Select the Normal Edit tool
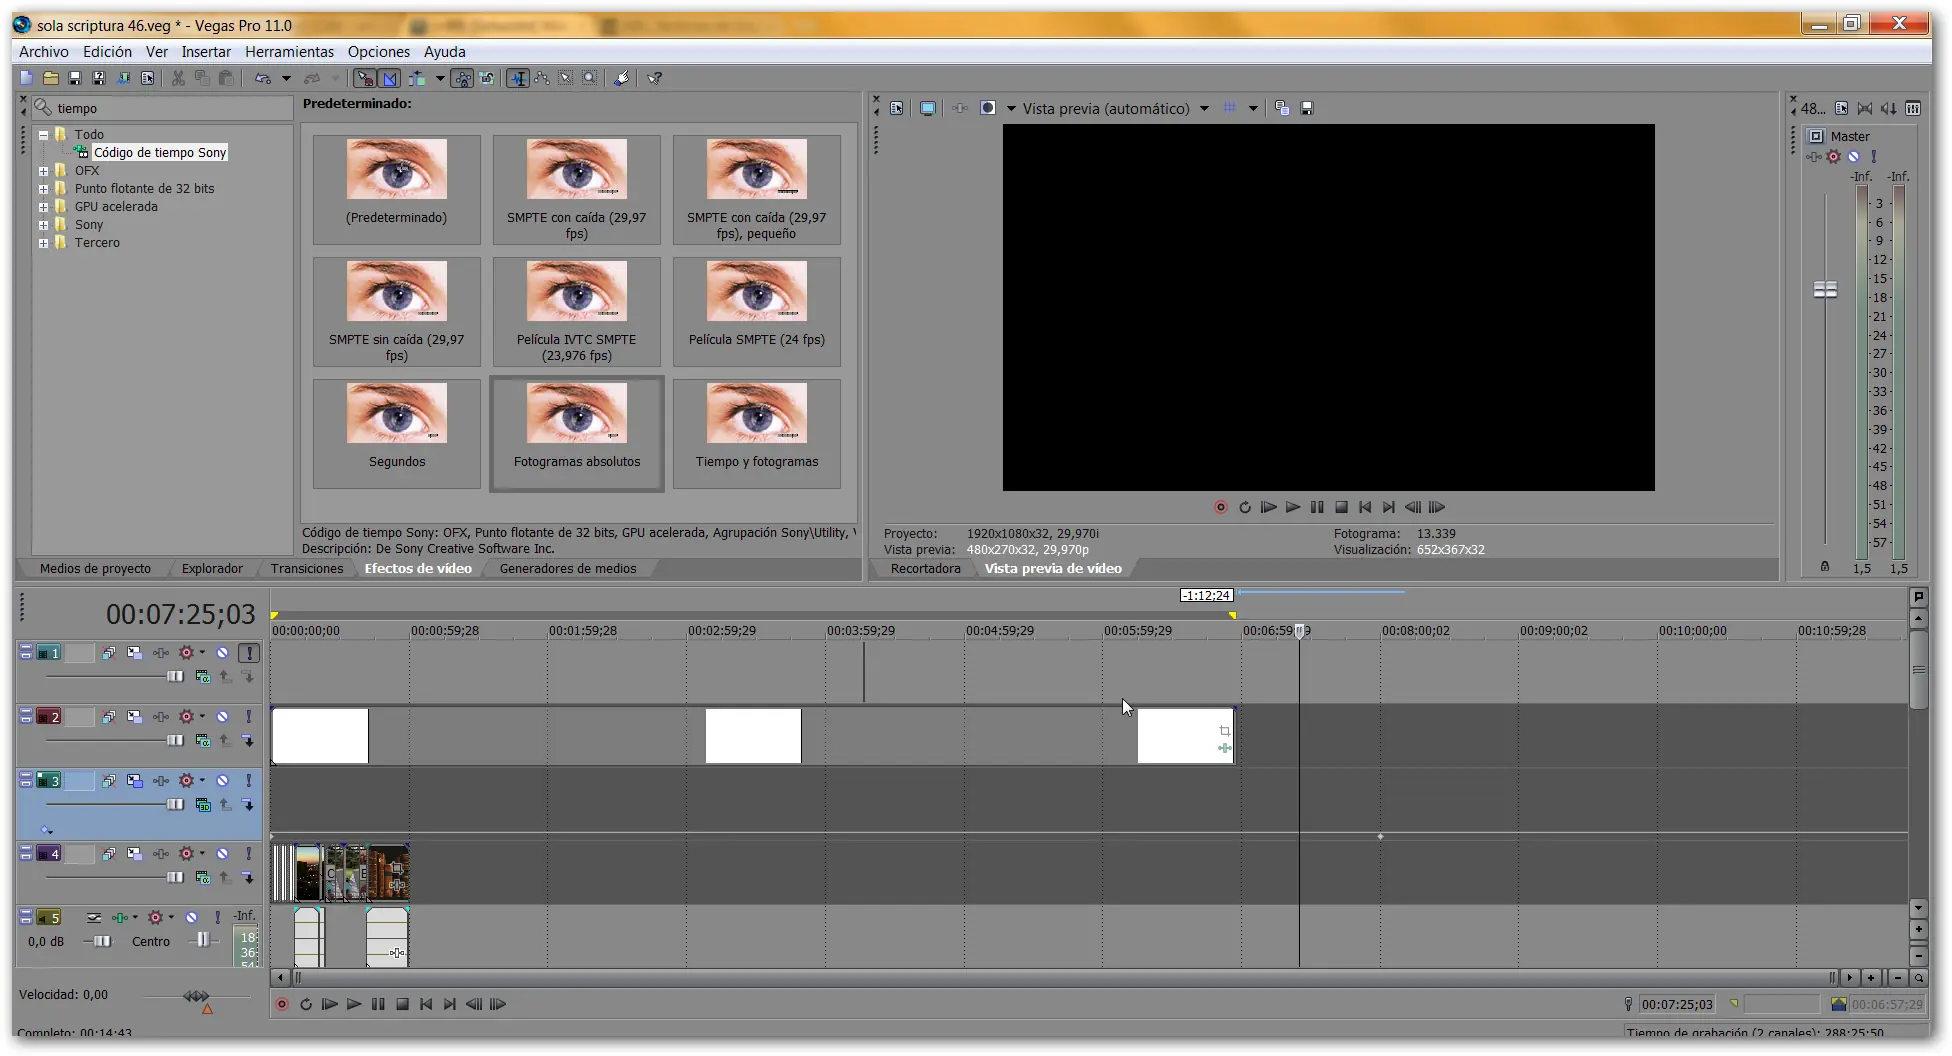1952x1056 pixels. coord(518,78)
